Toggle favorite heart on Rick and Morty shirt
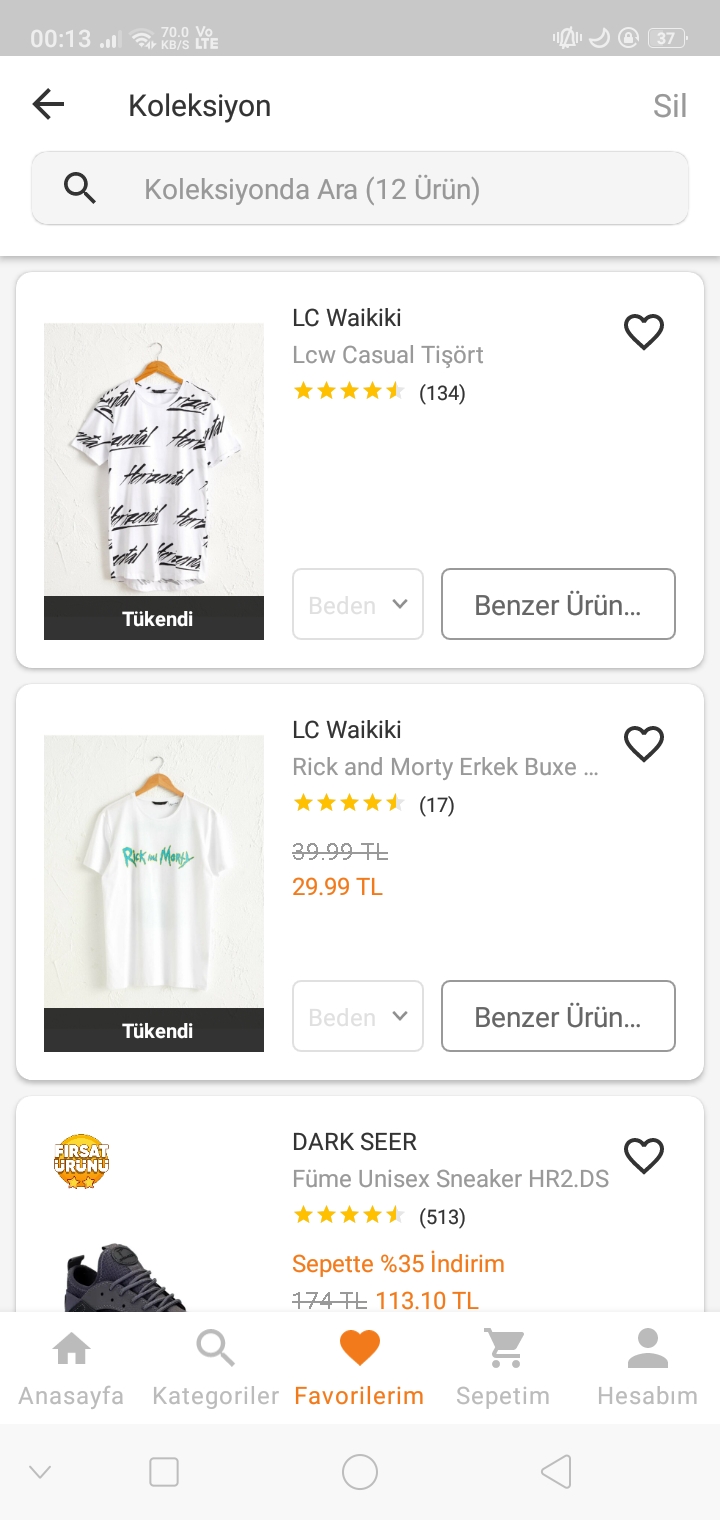The height and width of the screenshot is (1520, 720). pyautogui.click(x=644, y=744)
